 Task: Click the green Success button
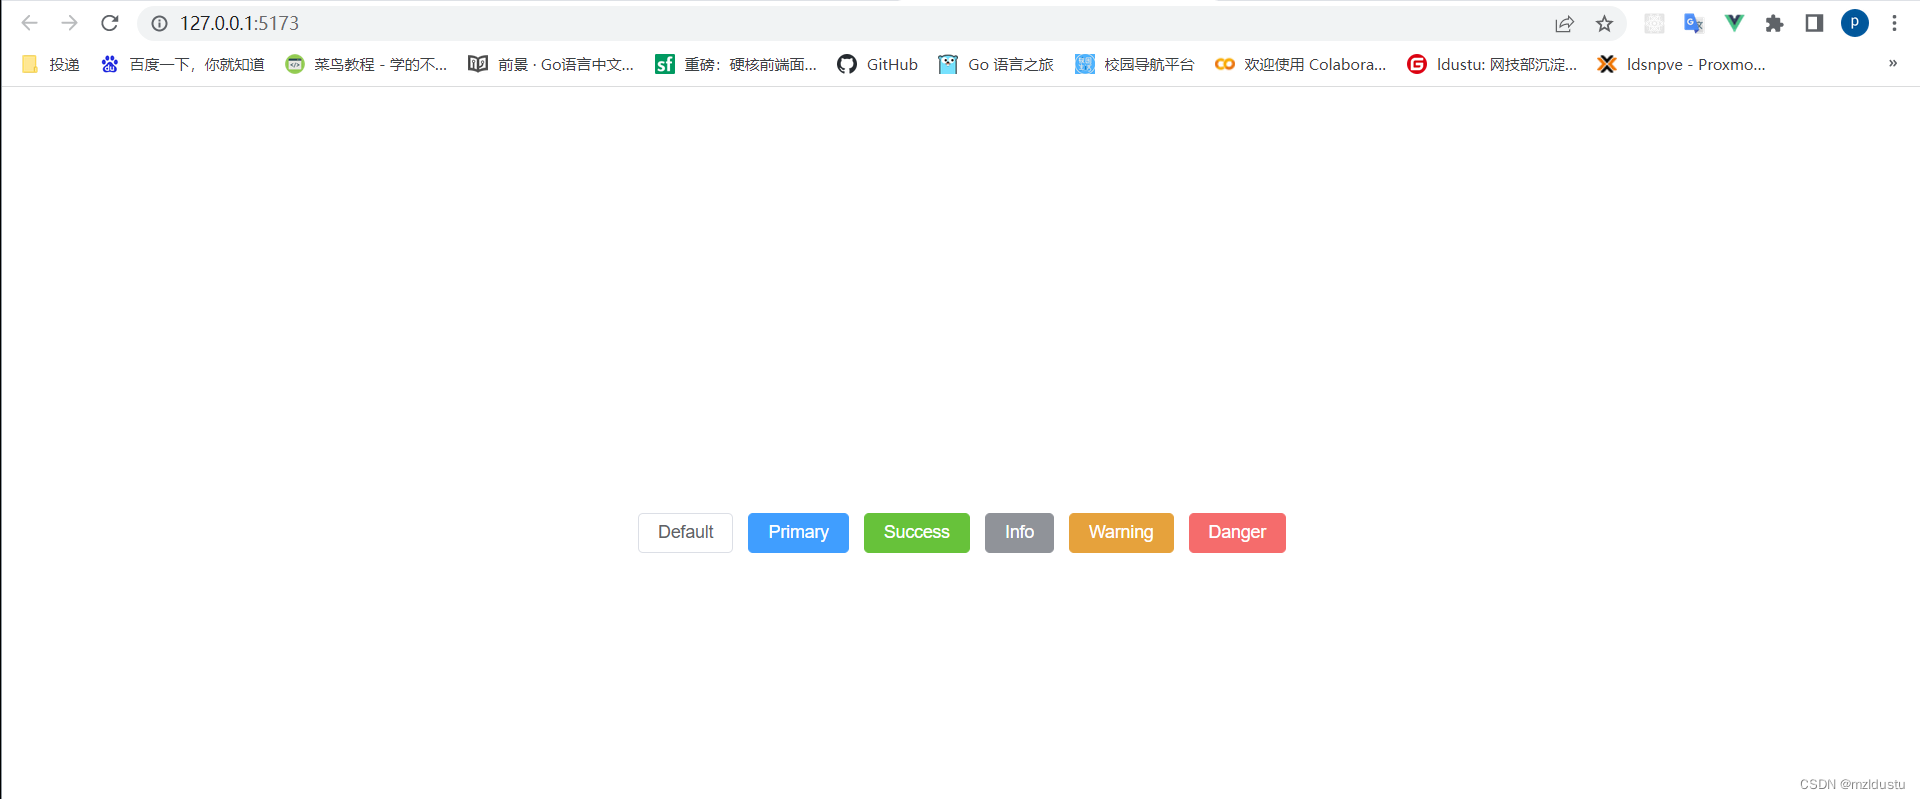tap(916, 533)
